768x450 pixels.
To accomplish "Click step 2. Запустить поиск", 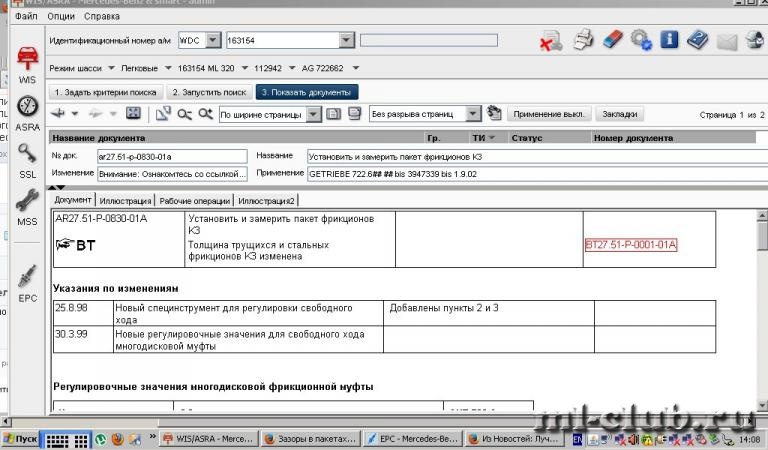I will pos(209,92).
